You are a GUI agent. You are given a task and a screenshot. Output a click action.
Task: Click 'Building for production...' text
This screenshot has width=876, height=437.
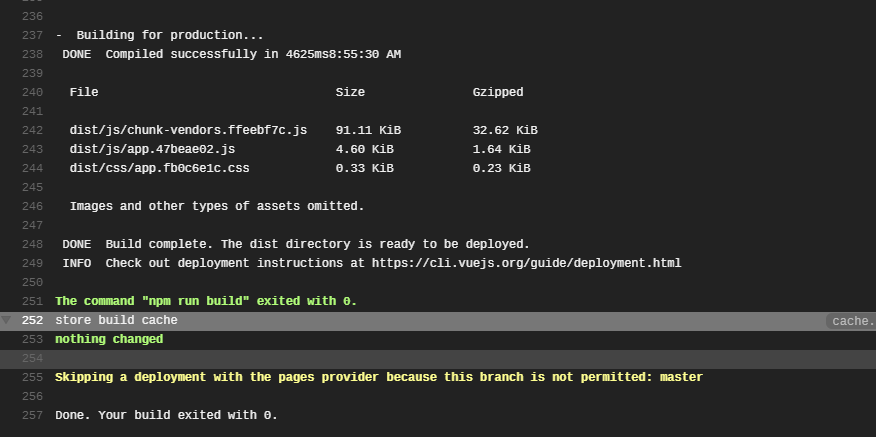pyautogui.click(x=170, y=35)
